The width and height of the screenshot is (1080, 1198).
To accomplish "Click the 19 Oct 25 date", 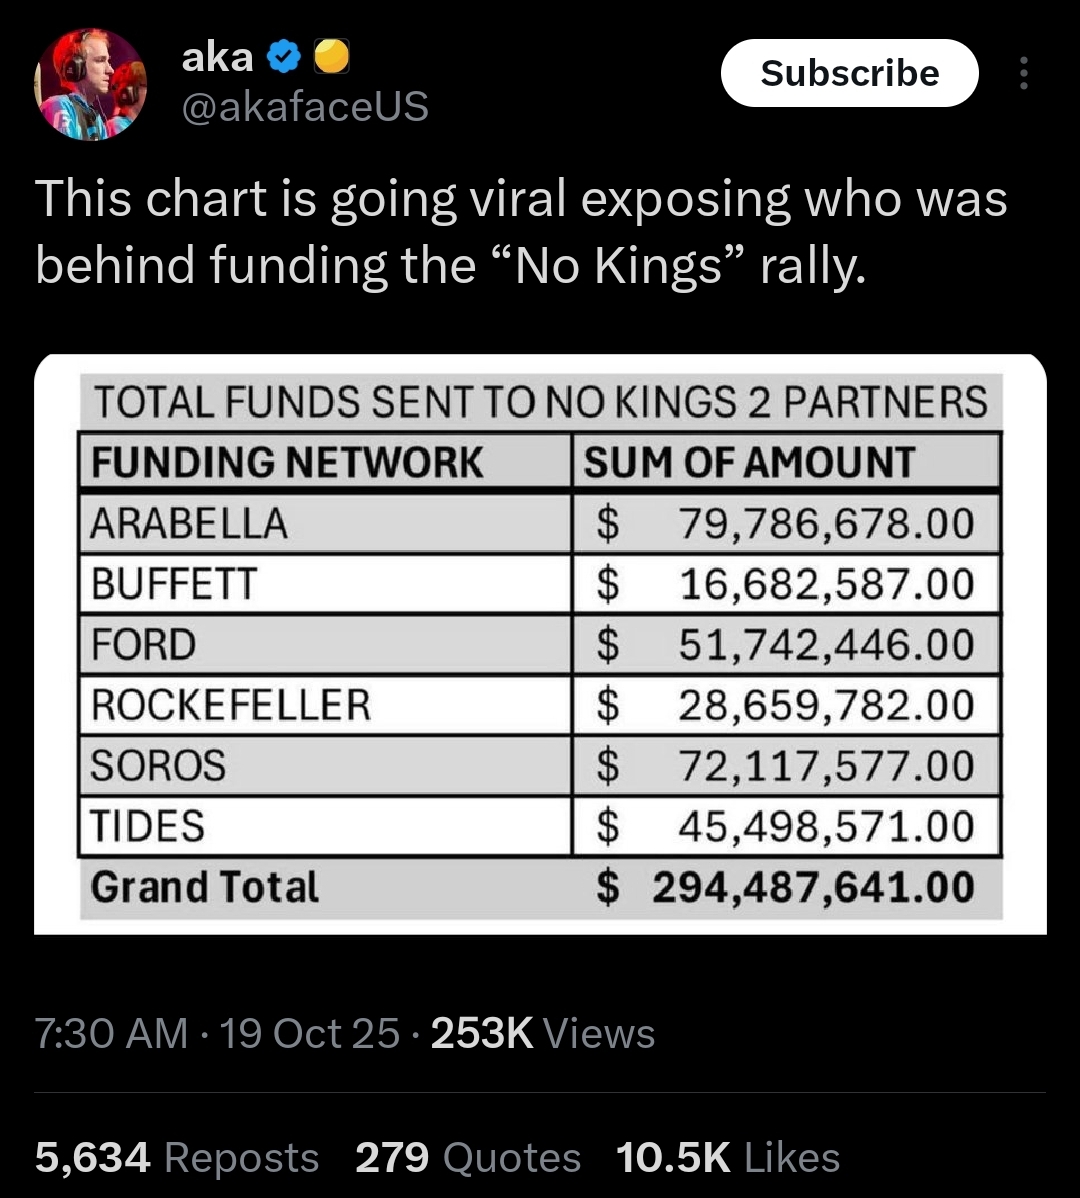I will tap(309, 1033).
